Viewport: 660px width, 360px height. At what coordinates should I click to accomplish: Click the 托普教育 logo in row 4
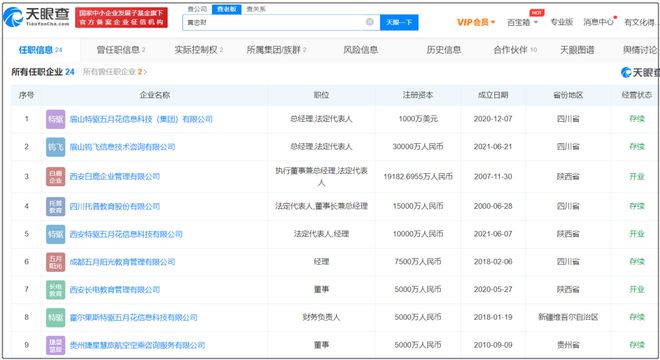tap(56, 206)
